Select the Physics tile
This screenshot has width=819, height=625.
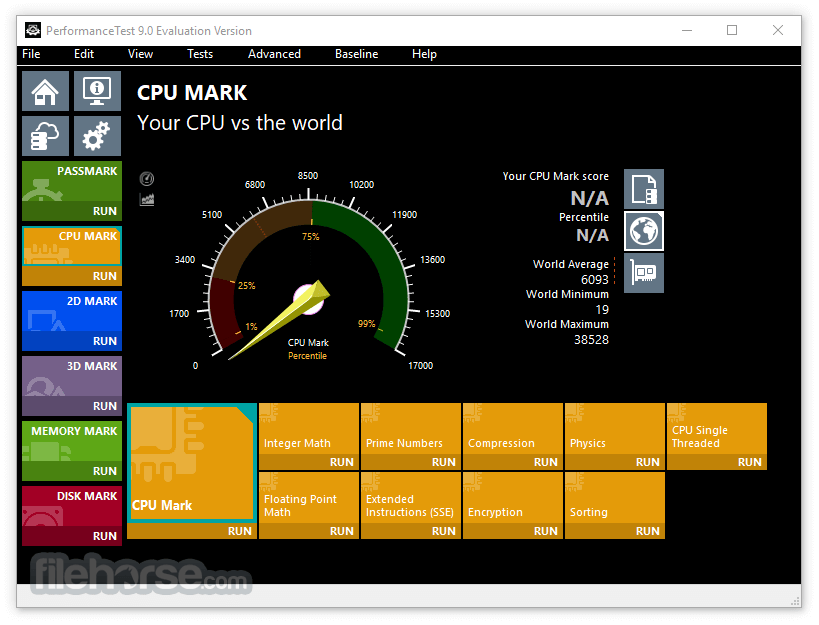[x=615, y=429]
